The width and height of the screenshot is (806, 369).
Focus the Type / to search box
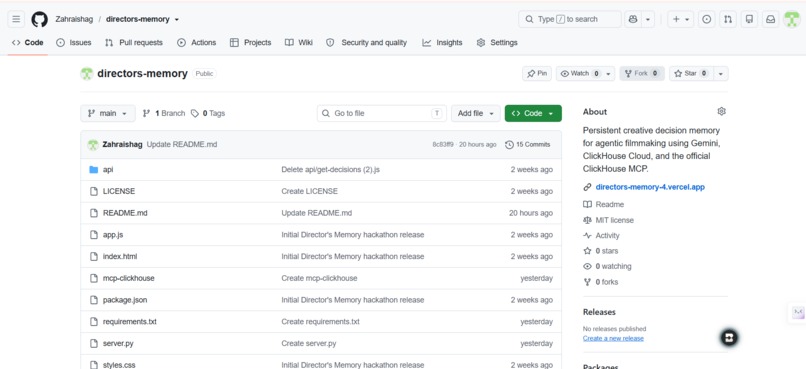pos(570,19)
